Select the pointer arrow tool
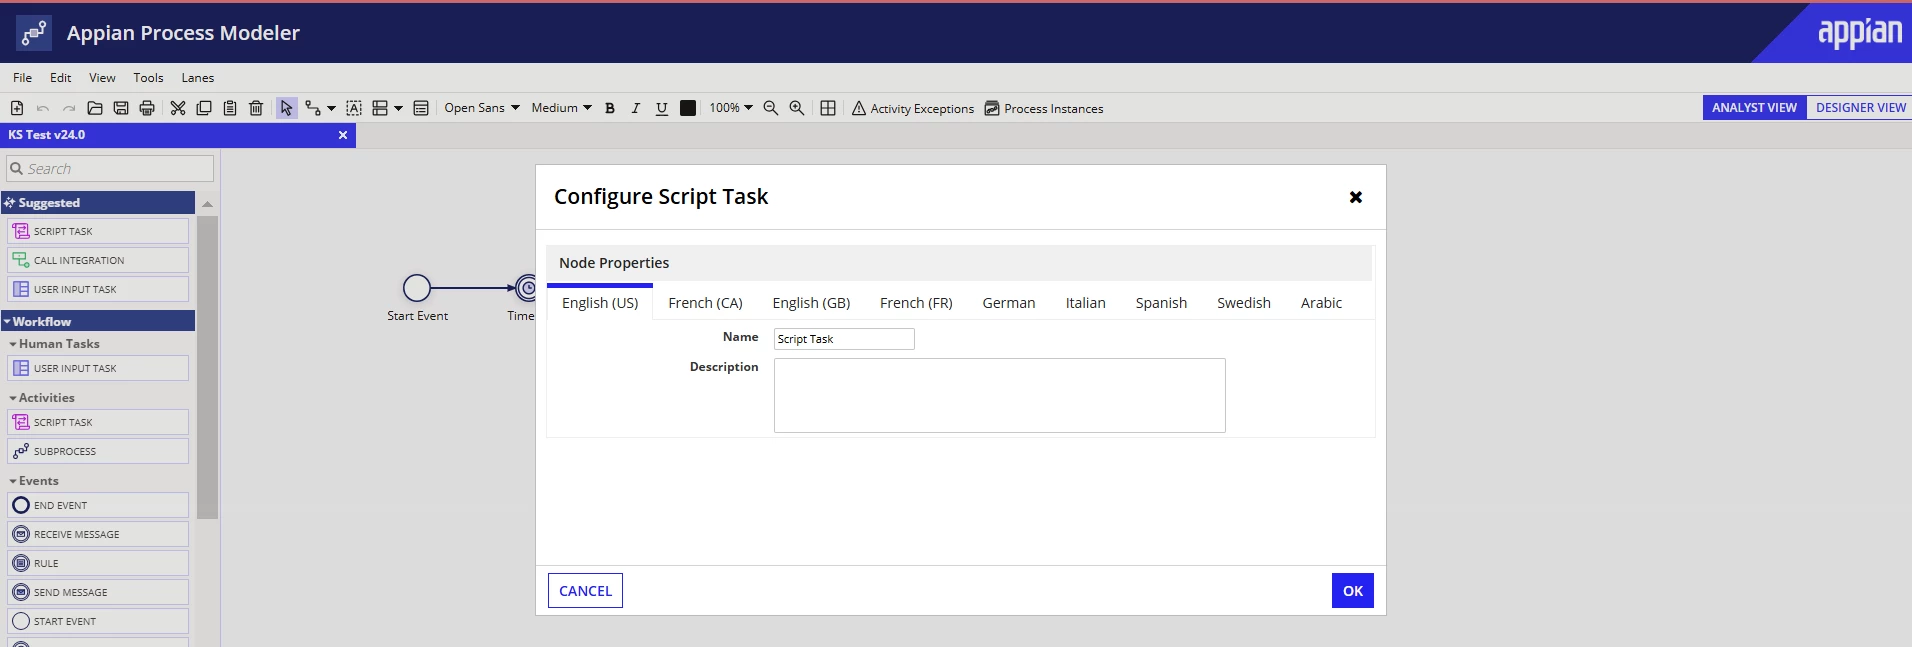Screen dimensions: 1912x647 [x=287, y=108]
